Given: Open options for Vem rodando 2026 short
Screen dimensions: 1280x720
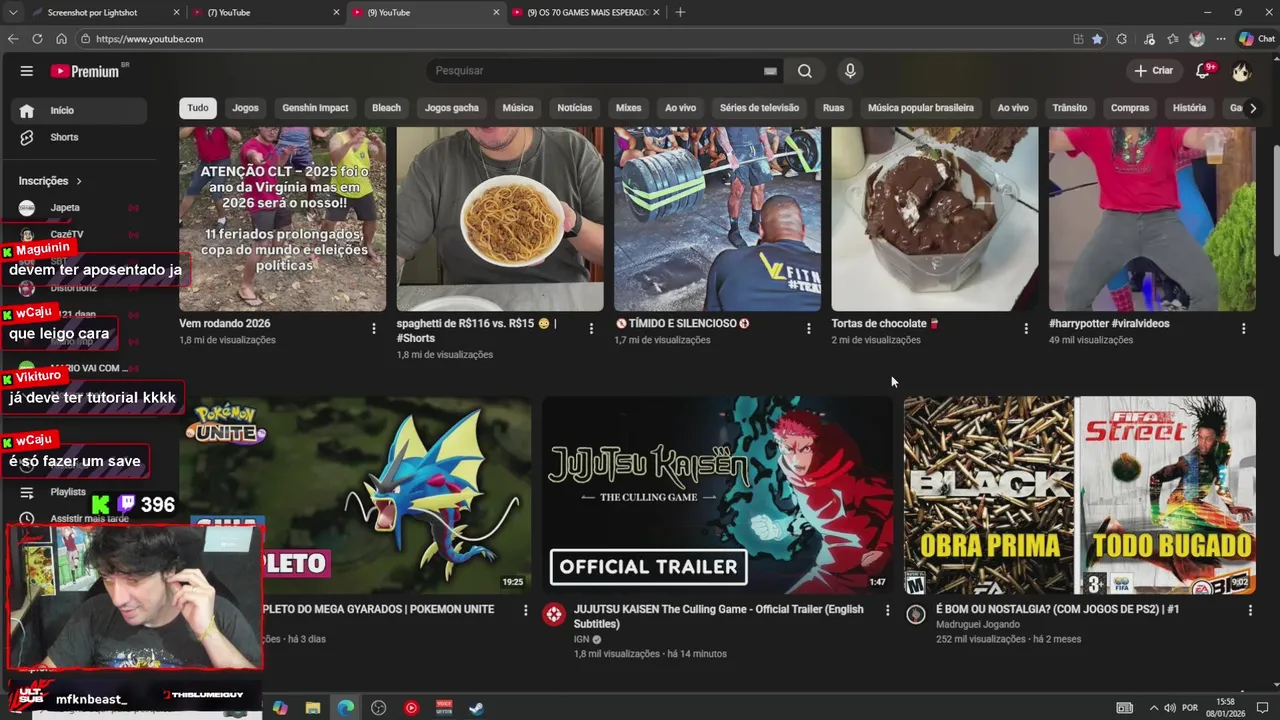Looking at the screenshot, I should pyautogui.click(x=374, y=328).
